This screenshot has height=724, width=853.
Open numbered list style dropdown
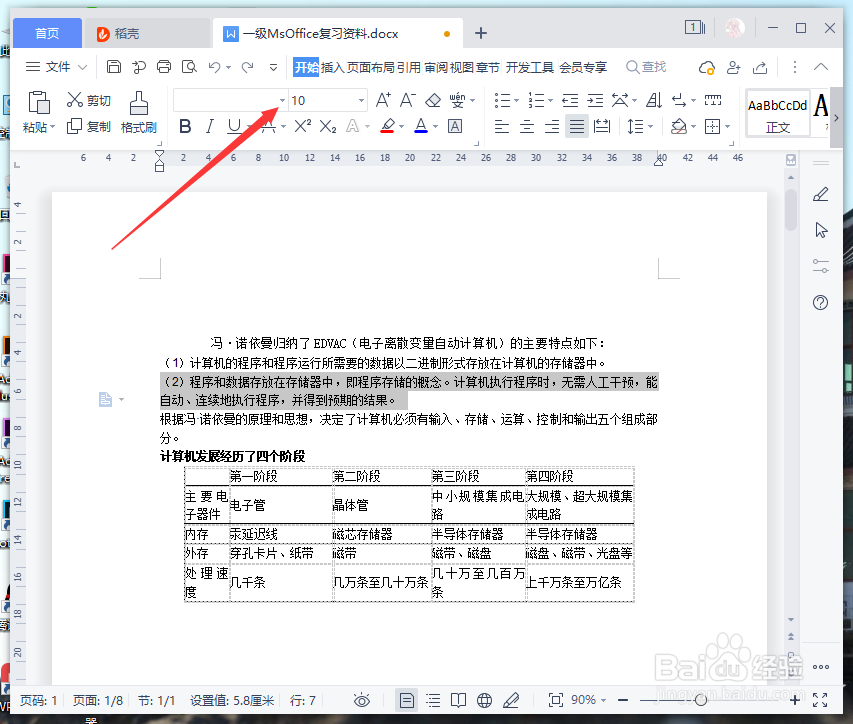[551, 101]
